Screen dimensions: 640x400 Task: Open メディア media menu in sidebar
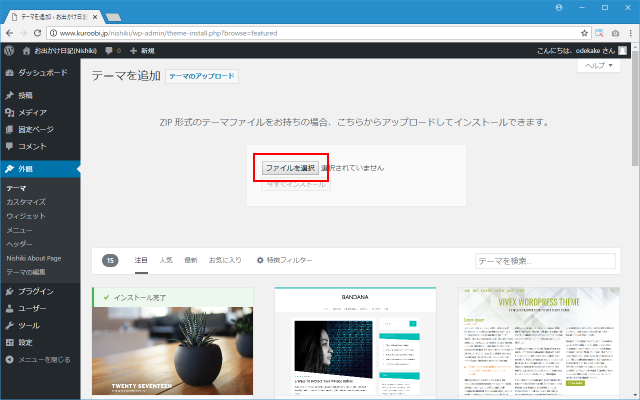coord(40,113)
